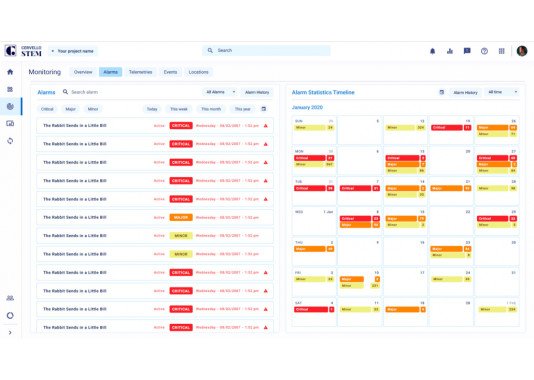The width and height of the screenshot is (534, 380).
Task: Switch to the Overview tab
Action: pos(83,72)
